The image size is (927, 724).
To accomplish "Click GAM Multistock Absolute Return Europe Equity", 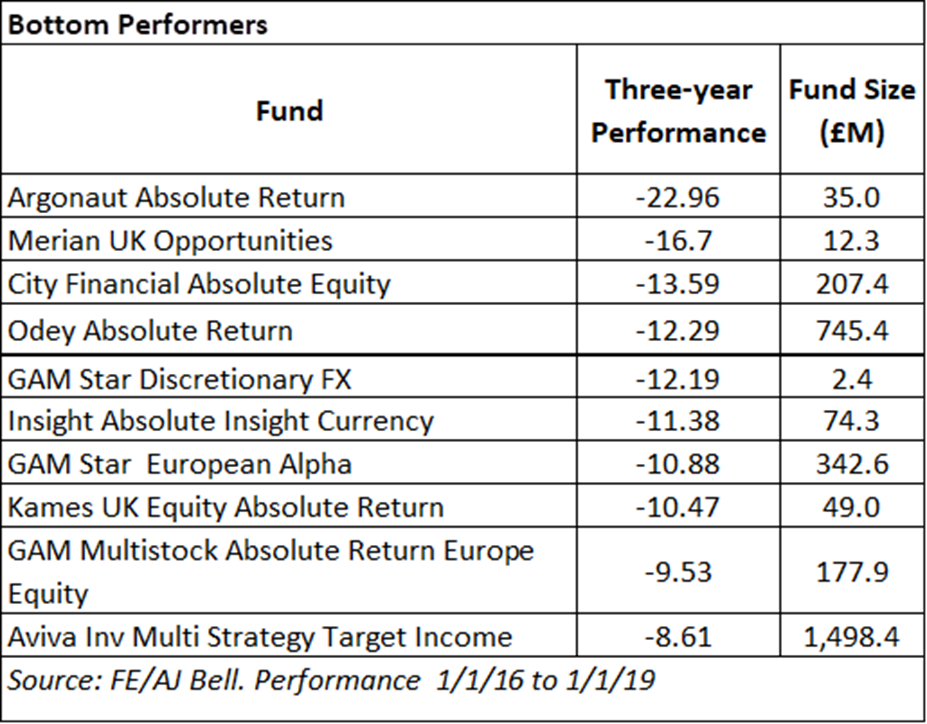I will coord(270,571).
